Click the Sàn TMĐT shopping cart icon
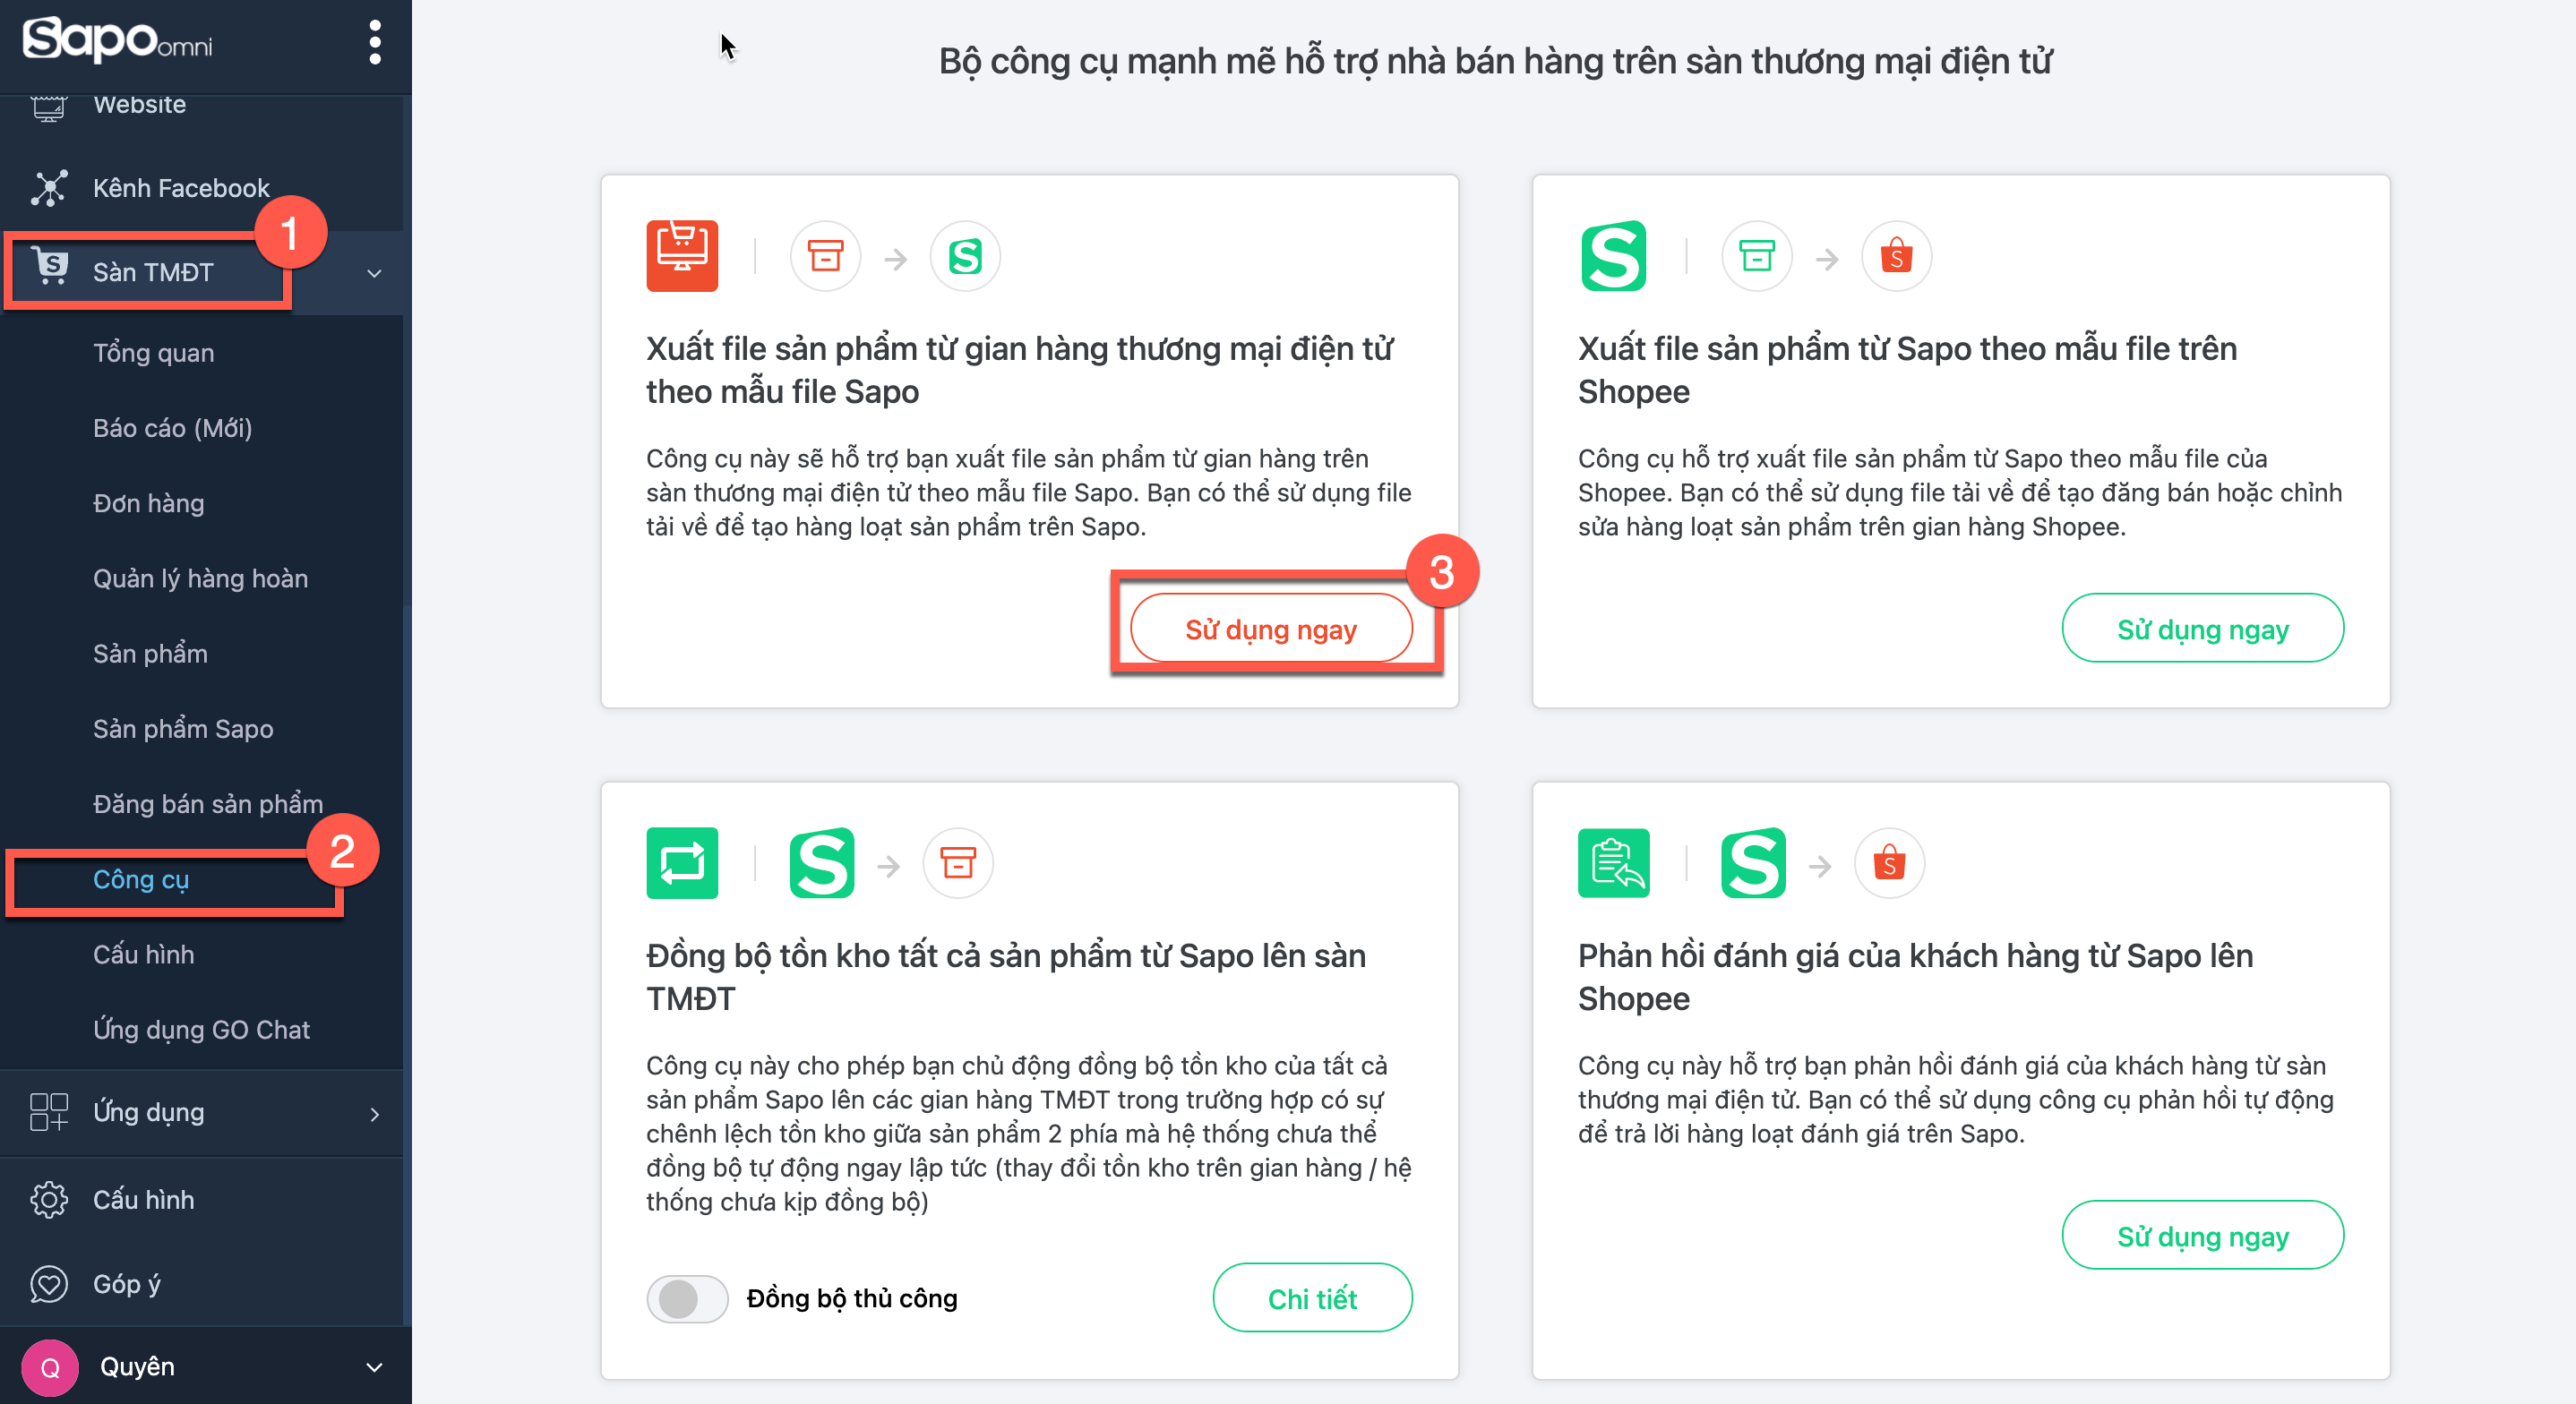 (x=50, y=268)
